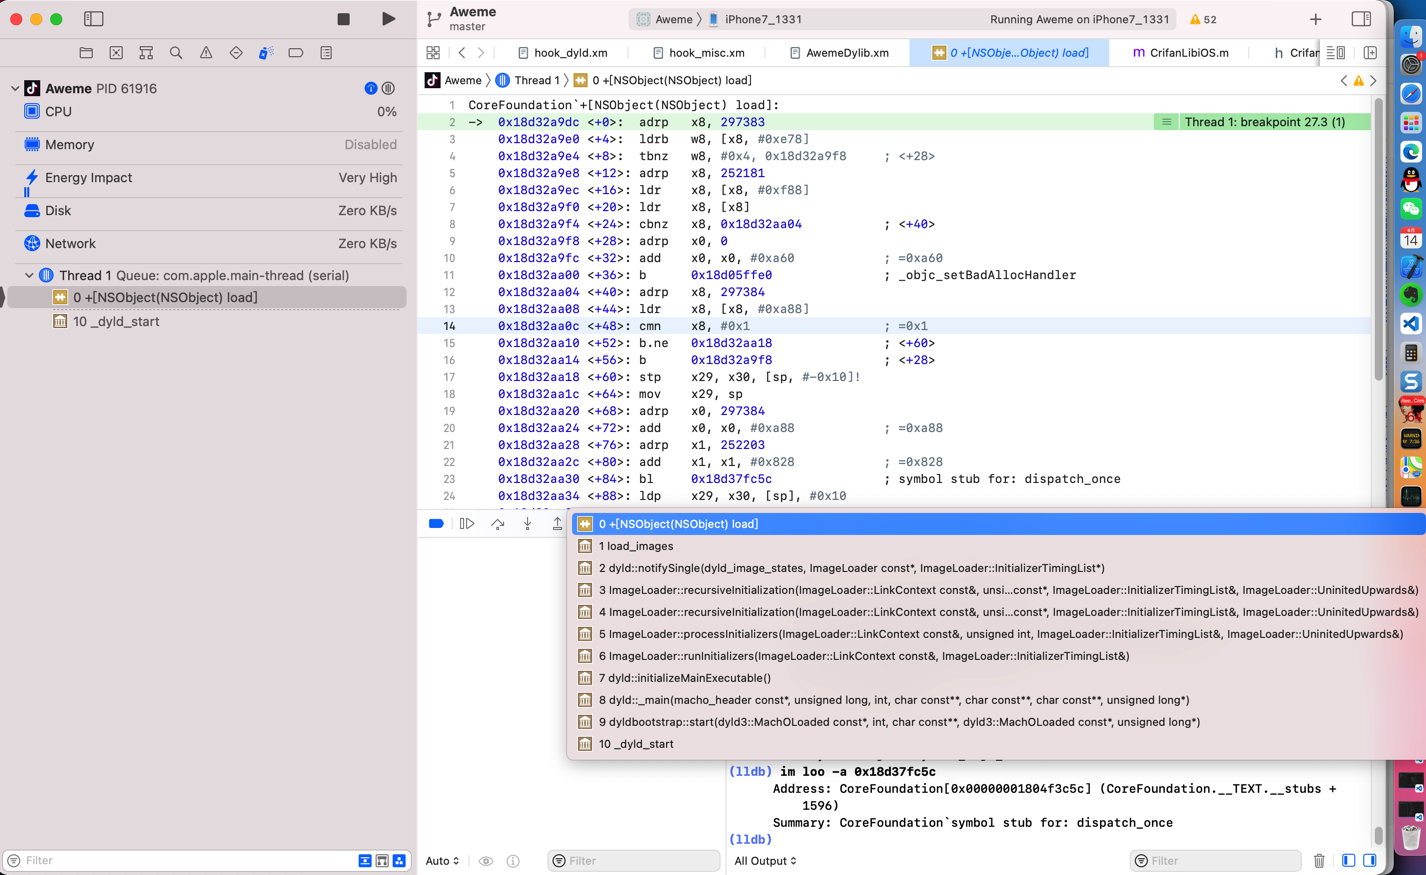Toggle show only threads with debug symbols filter
This screenshot has height=875, width=1426.
coord(382,861)
